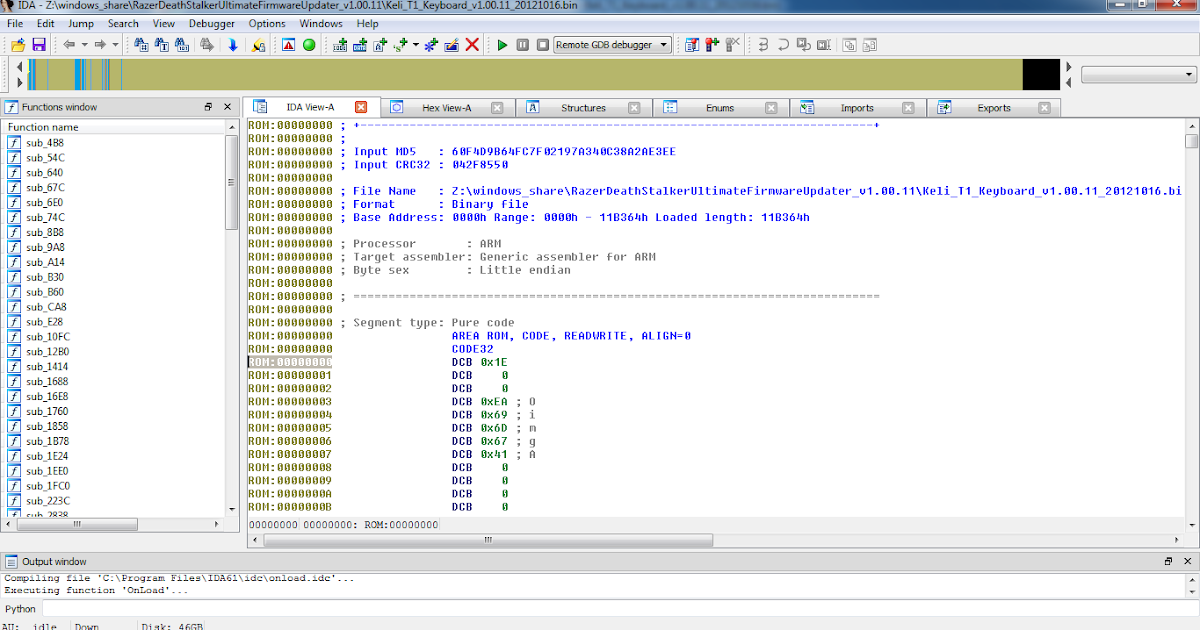The height and width of the screenshot is (630, 1200).
Task: Open the Options menu
Action: coord(267,23)
